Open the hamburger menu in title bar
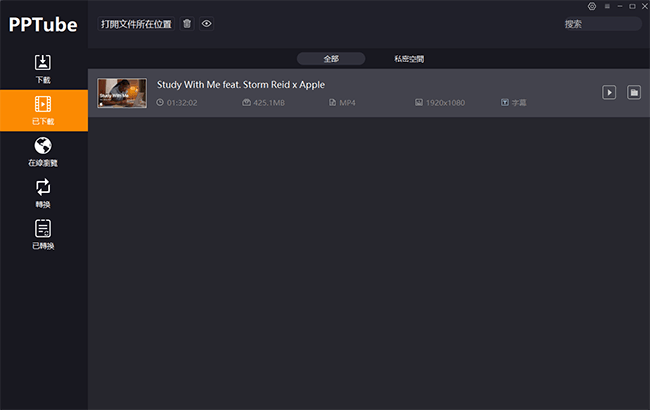Image resolution: width=650 pixels, height=410 pixels. pyautogui.click(x=606, y=6)
